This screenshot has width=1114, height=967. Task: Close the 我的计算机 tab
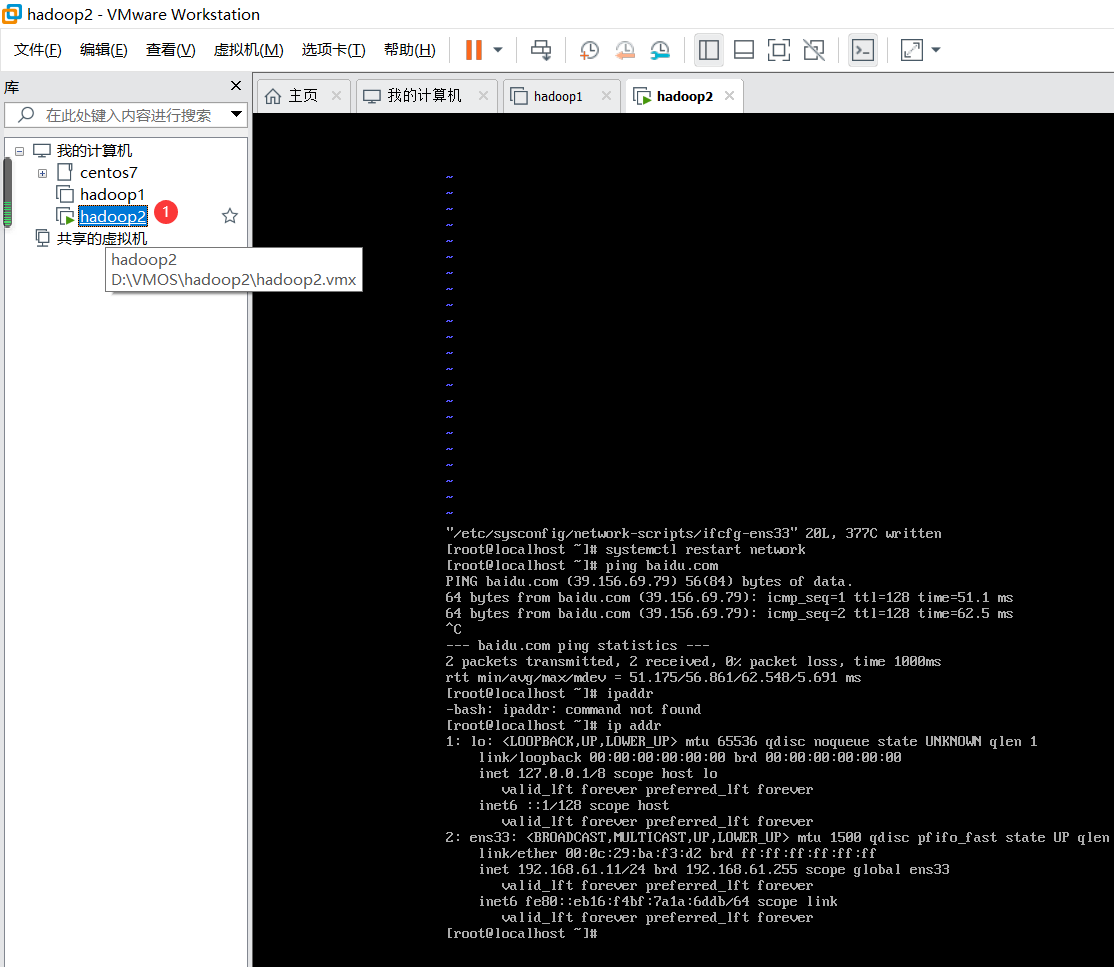[483, 95]
